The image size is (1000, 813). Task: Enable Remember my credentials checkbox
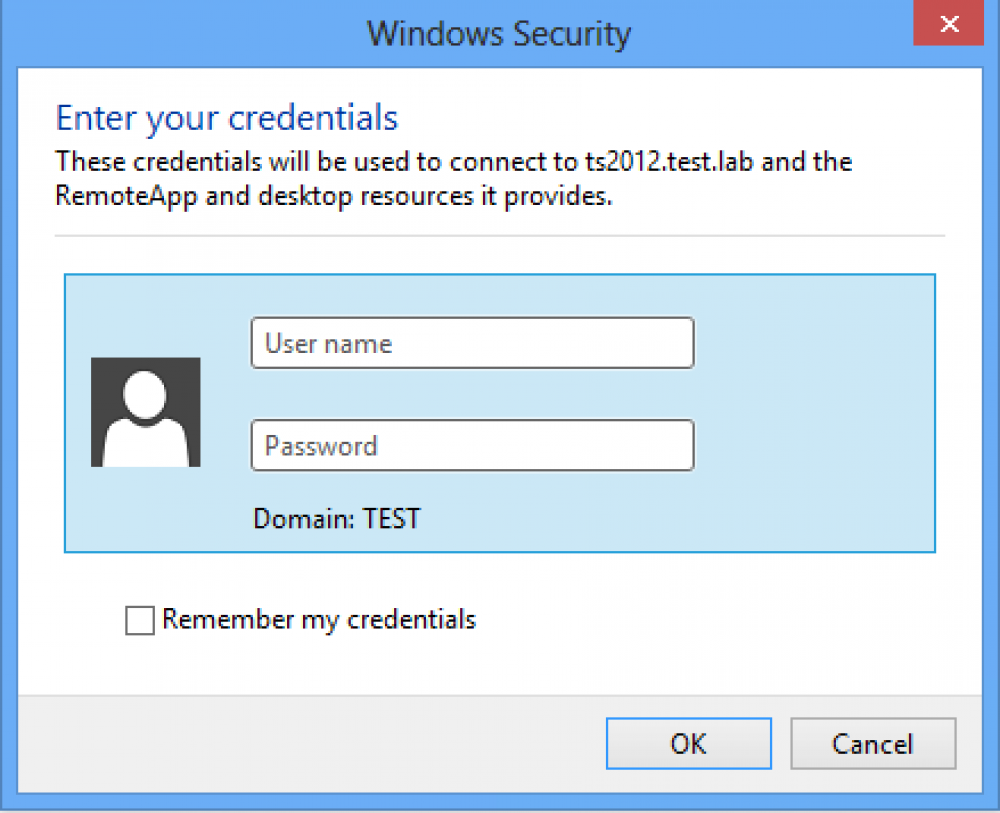pos(140,620)
